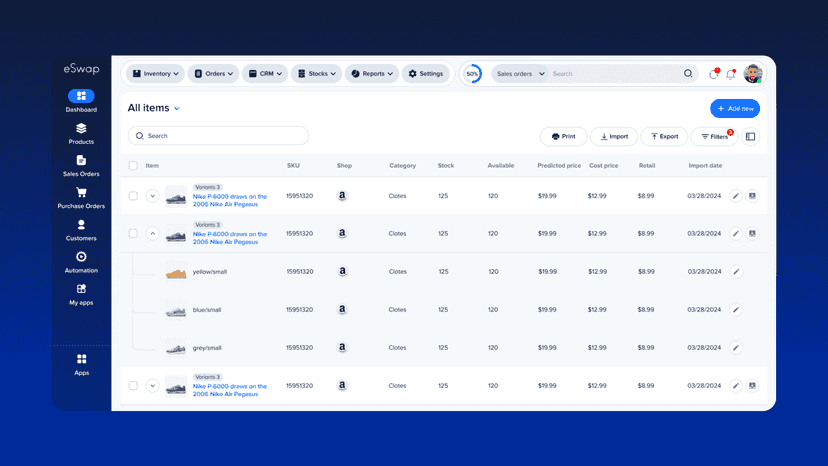This screenshot has width=828, height=466.
Task: Open Customers in the sidebar
Action: (x=81, y=230)
